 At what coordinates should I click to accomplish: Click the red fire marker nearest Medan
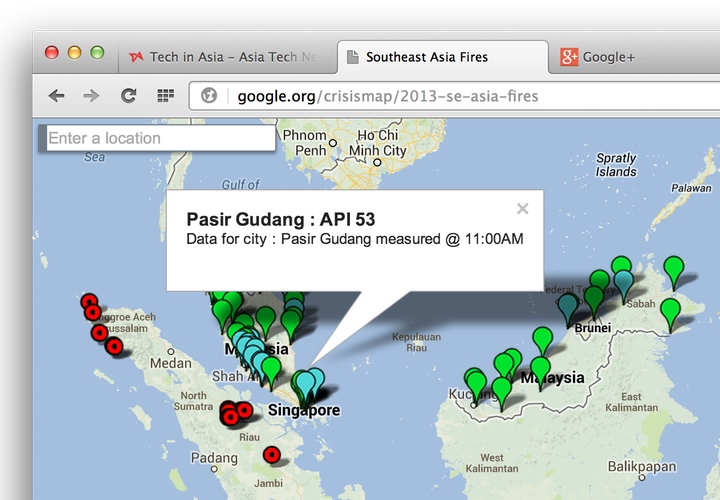point(114,346)
